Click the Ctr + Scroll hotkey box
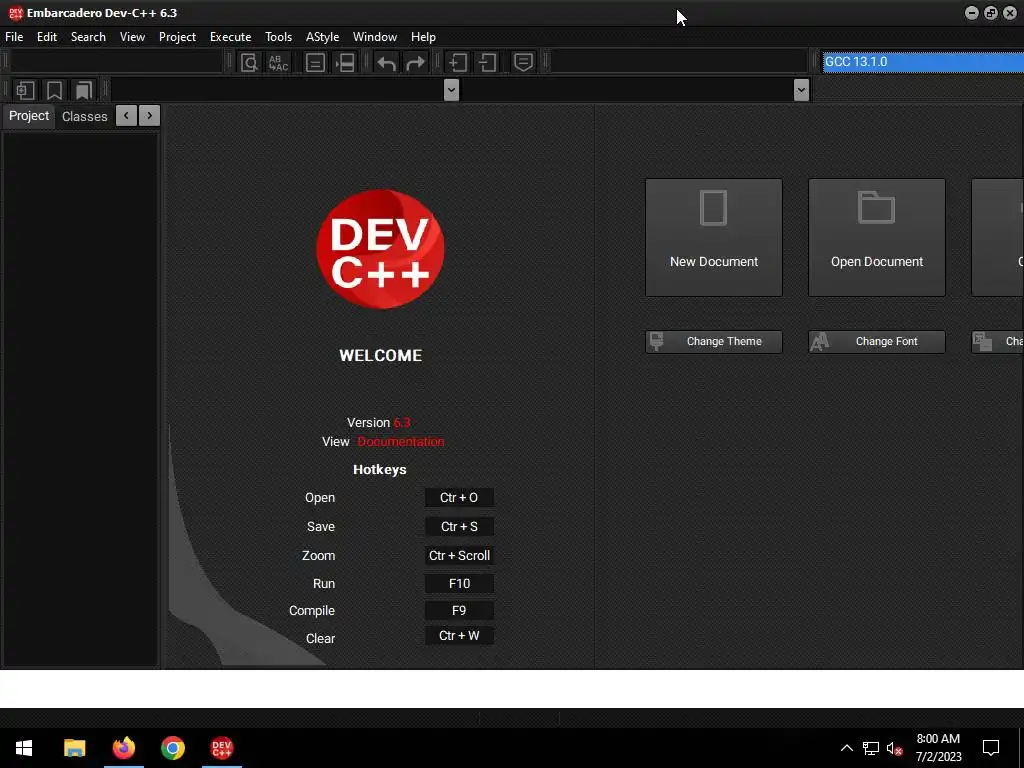The width and height of the screenshot is (1024, 768). (x=459, y=556)
